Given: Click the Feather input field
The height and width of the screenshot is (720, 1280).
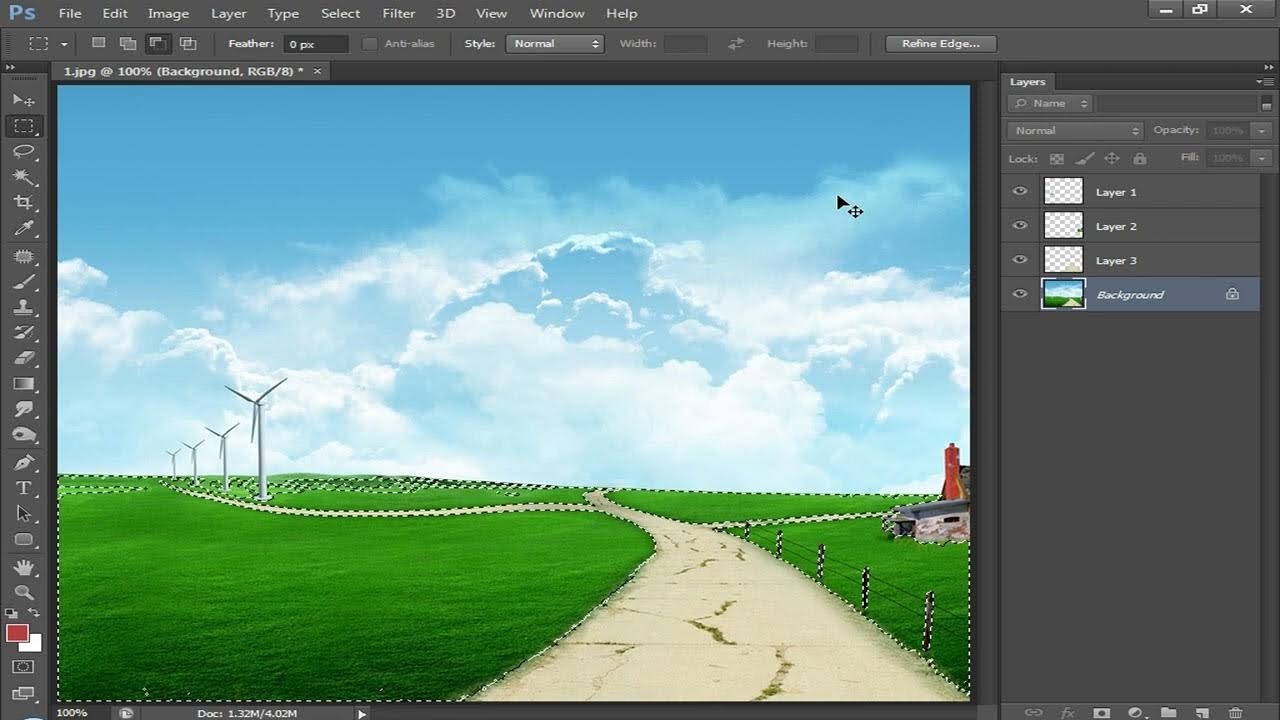Looking at the screenshot, I should pos(316,44).
